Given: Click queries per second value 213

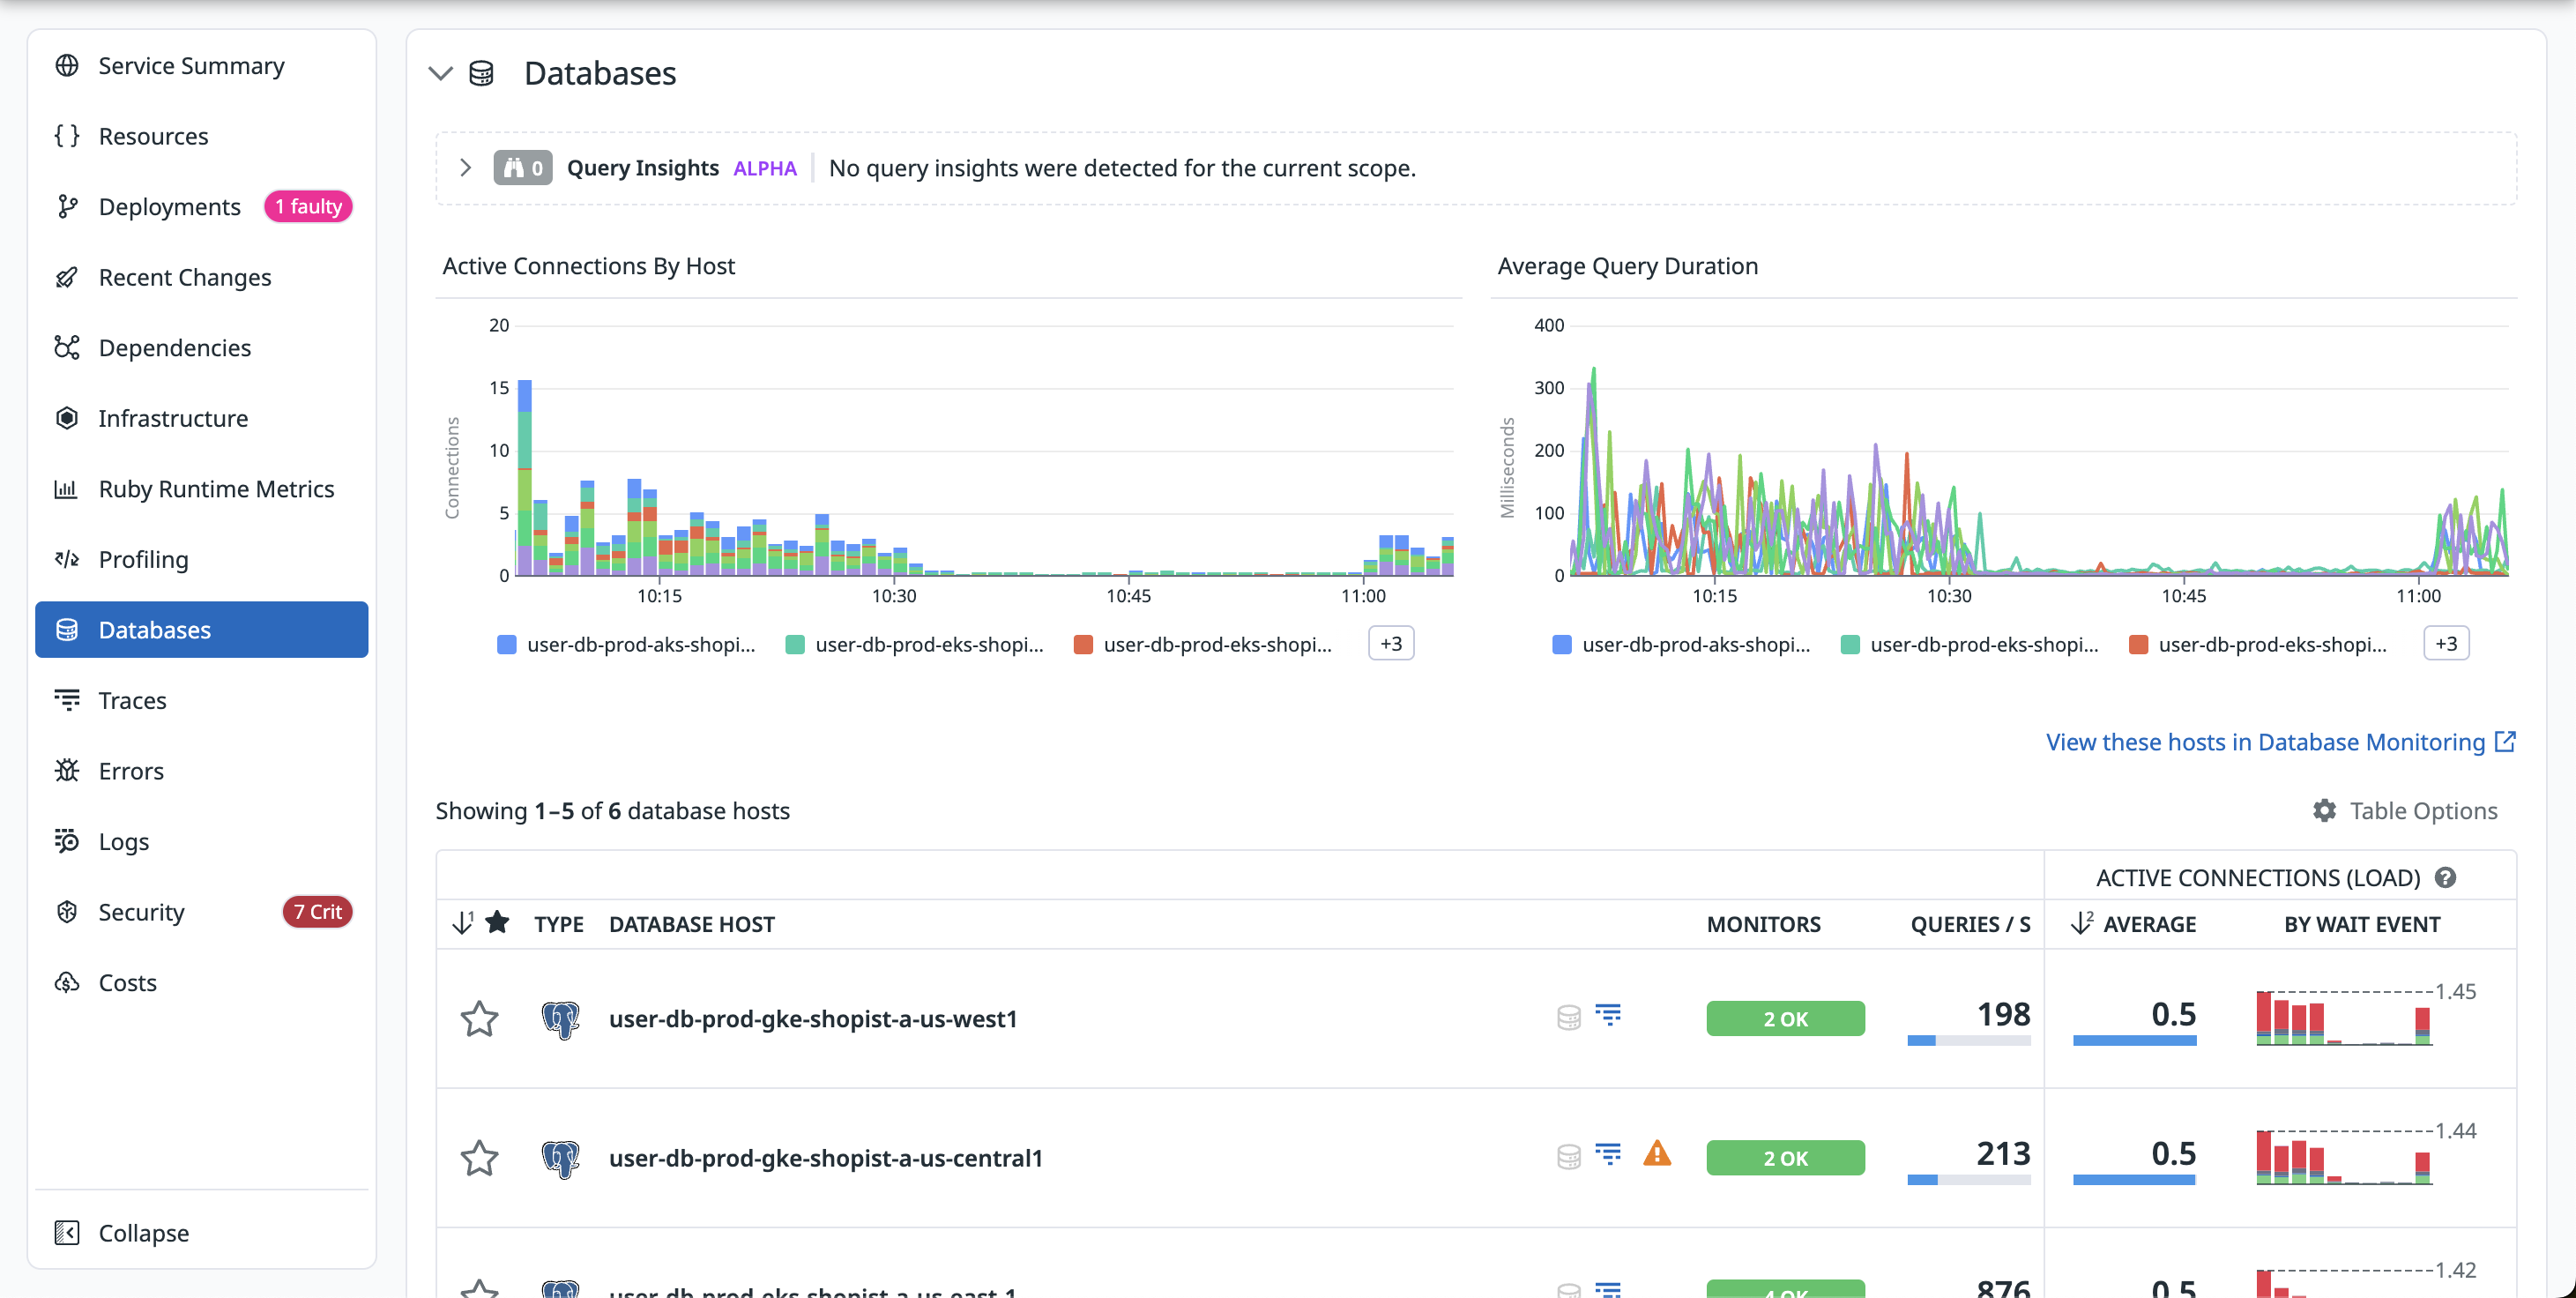Looking at the screenshot, I should pyautogui.click(x=2003, y=1153).
